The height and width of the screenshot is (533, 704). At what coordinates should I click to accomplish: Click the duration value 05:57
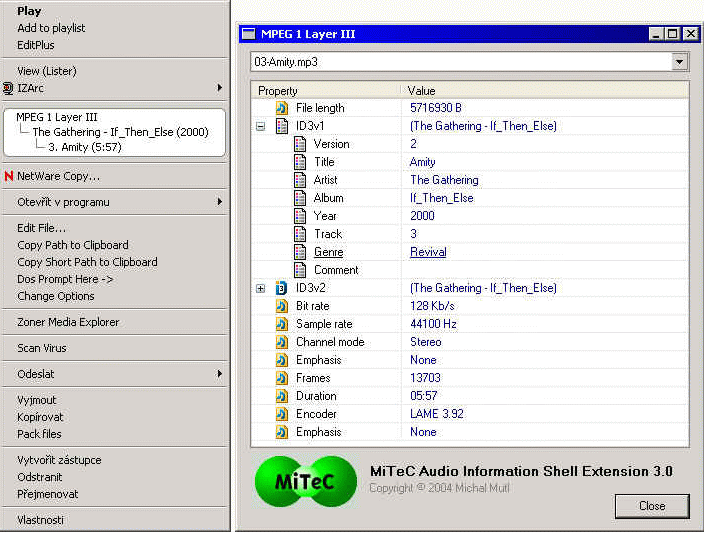click(x=423, y=396)
